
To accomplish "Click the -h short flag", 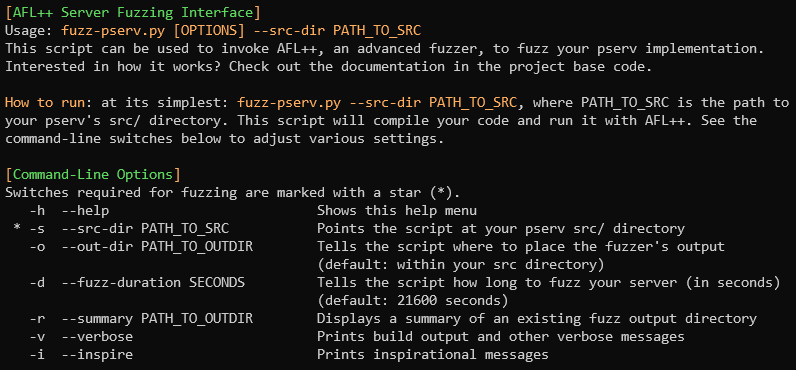I will [37, 211].
